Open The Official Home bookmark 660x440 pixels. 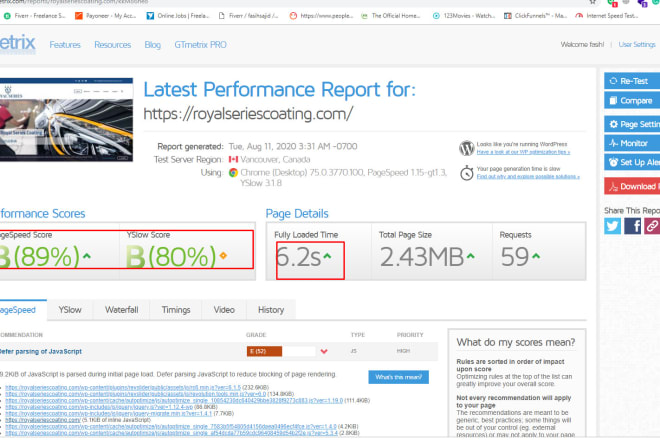(x=391, y=16)
